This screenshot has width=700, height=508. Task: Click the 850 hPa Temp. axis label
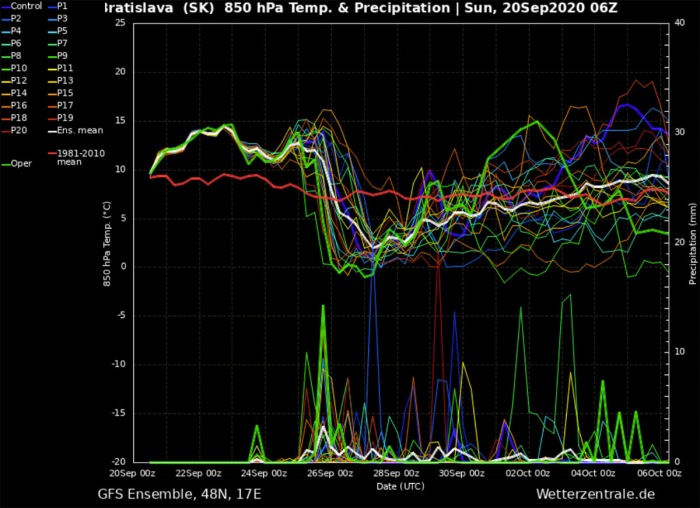tap(107, 244)
